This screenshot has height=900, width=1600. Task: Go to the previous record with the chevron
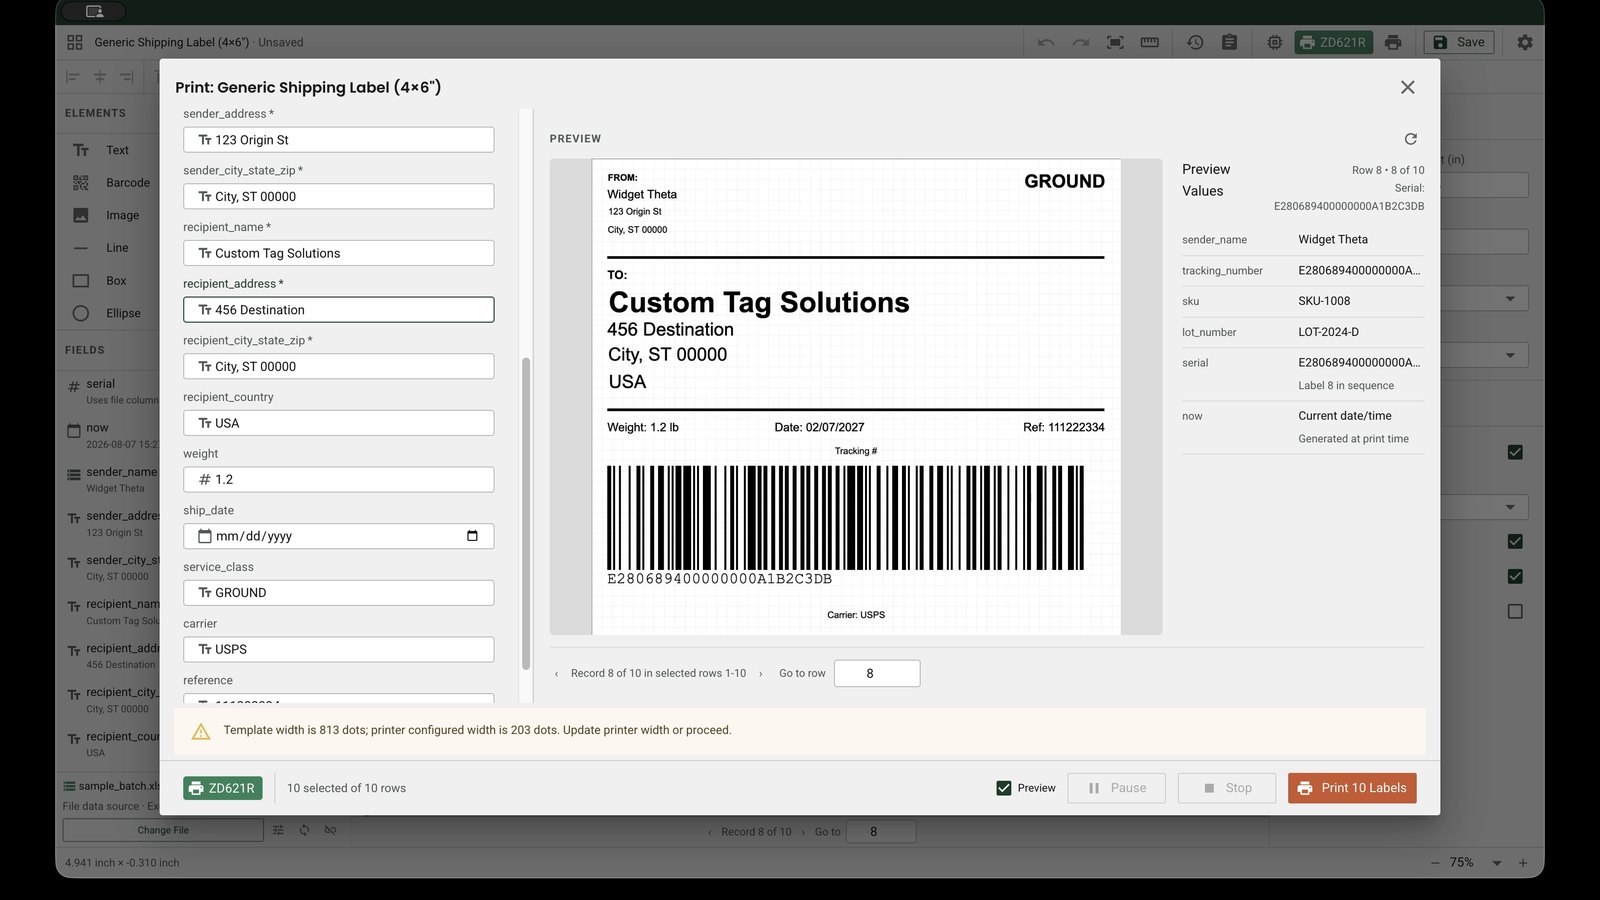click(x=557, y=674)
